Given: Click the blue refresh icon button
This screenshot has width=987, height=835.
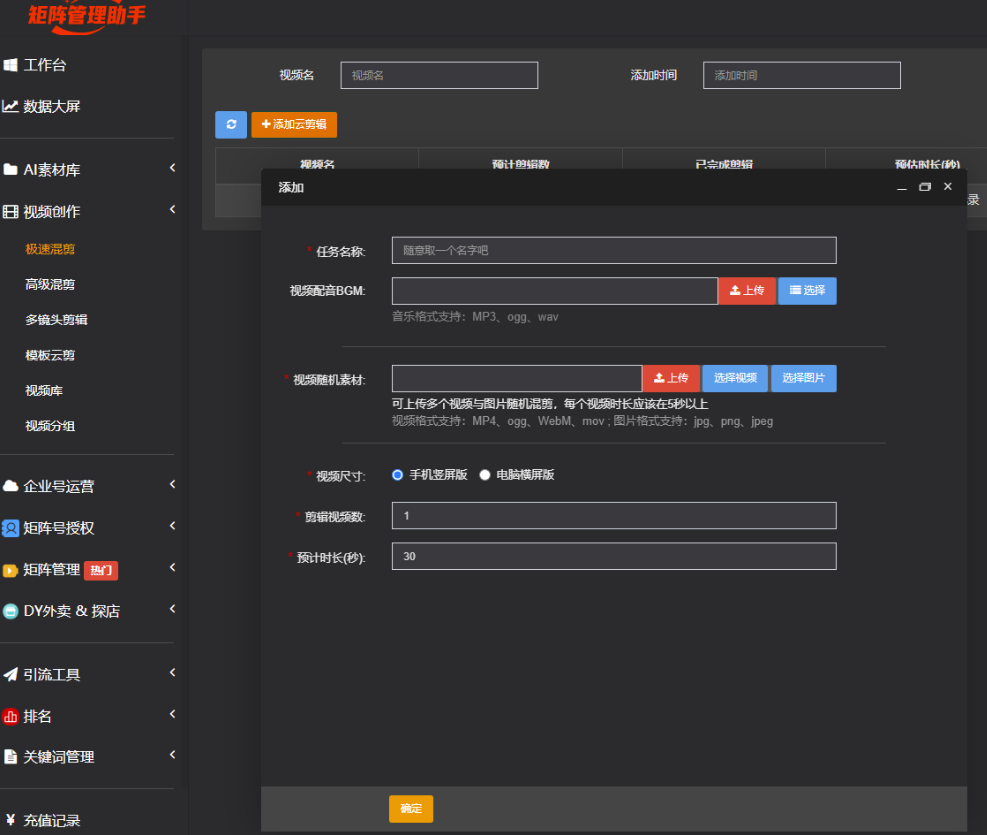Looking at the screenshot, I should 231,124.
